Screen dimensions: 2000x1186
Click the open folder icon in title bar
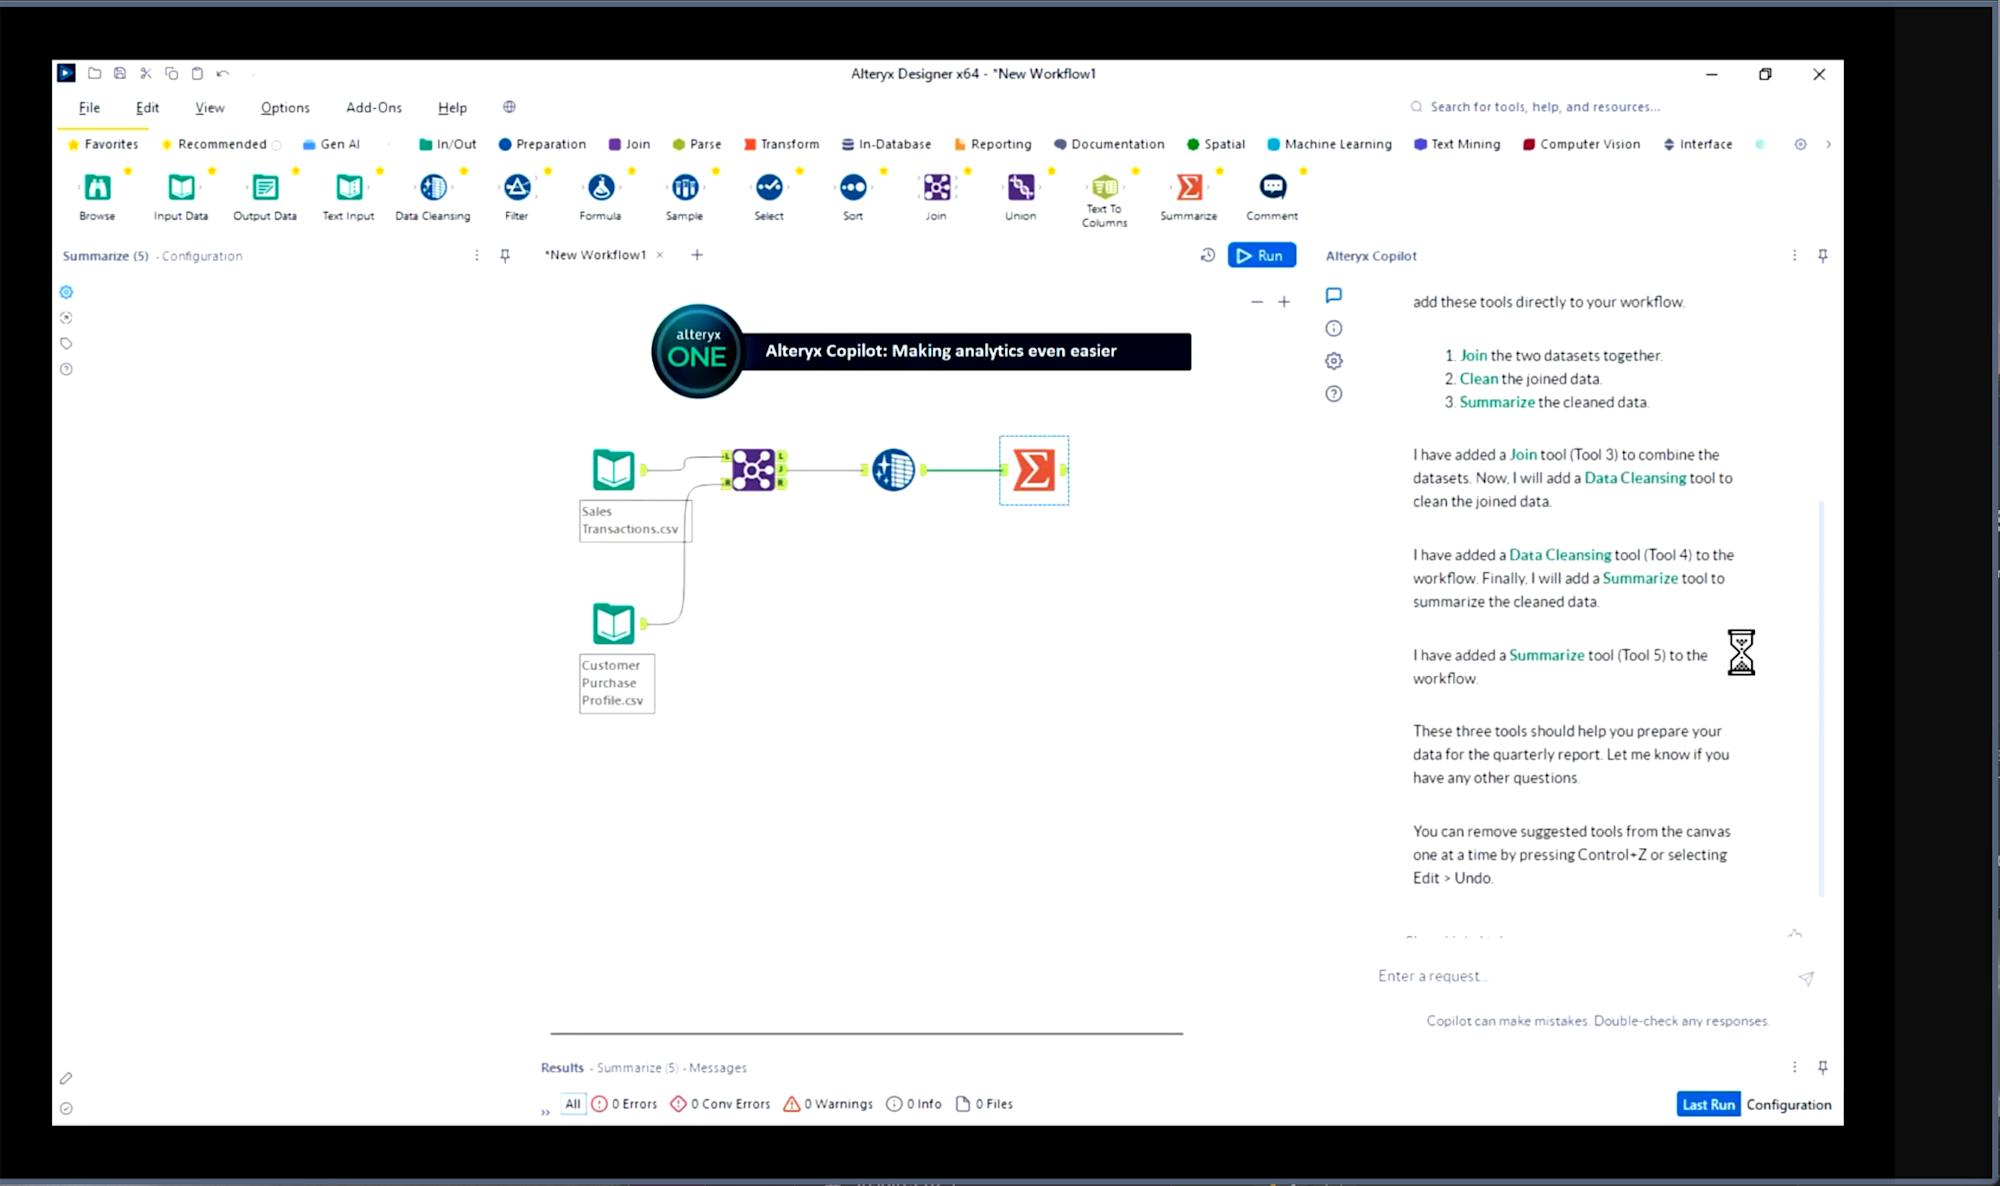point(94,73)
